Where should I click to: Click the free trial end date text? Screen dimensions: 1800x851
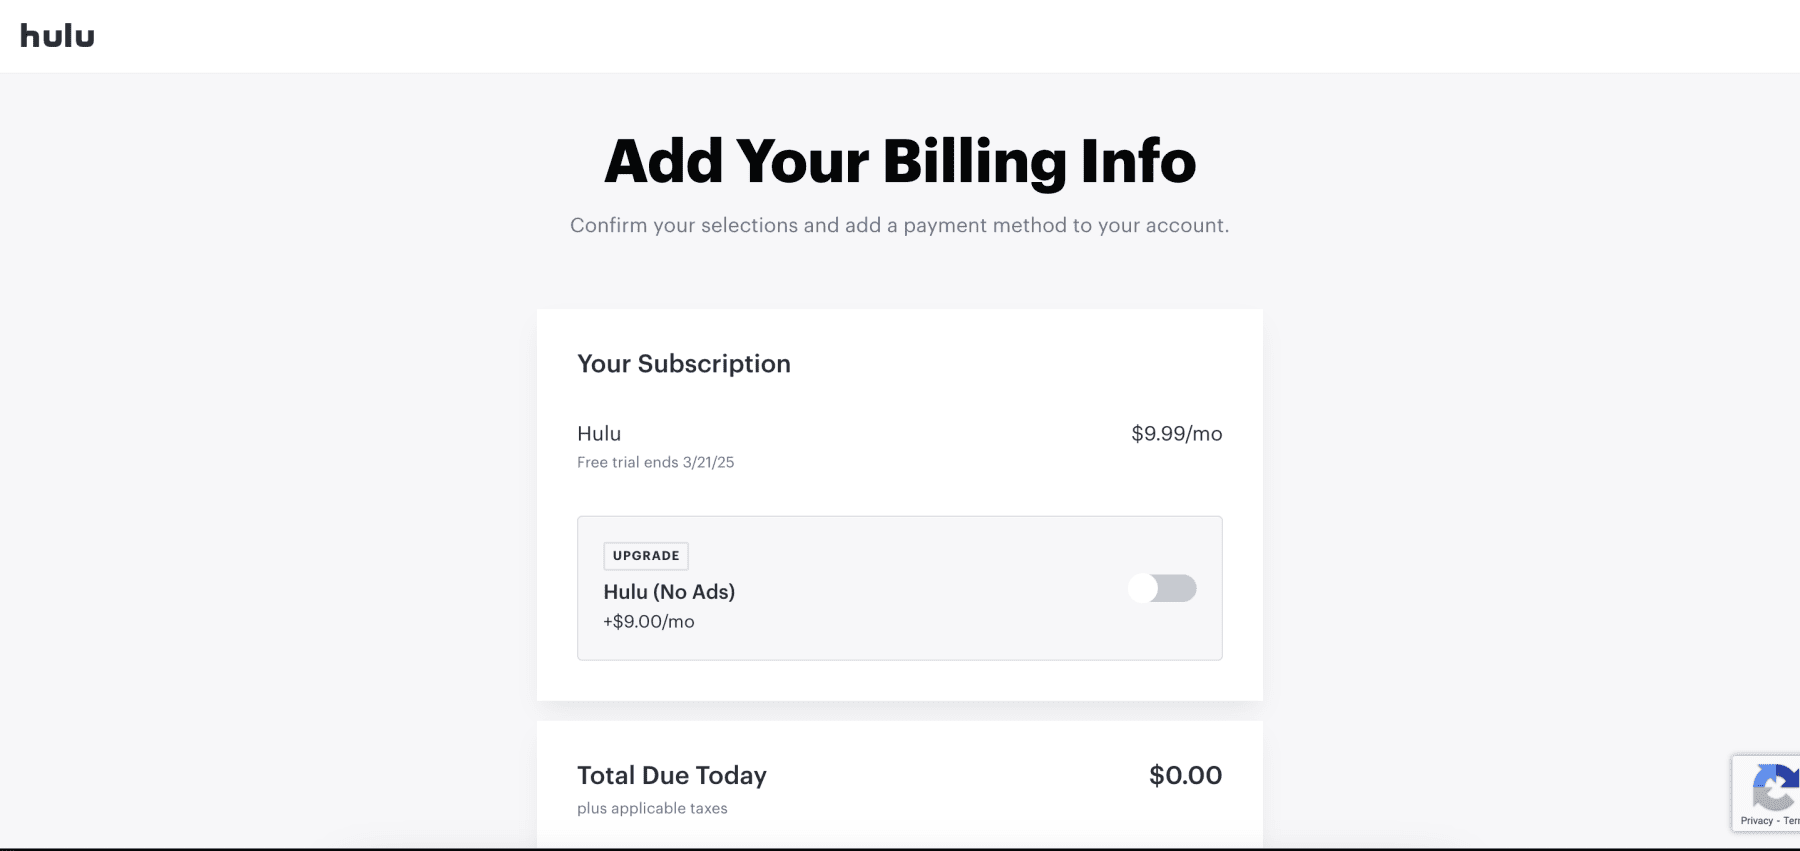pos(655,462)
